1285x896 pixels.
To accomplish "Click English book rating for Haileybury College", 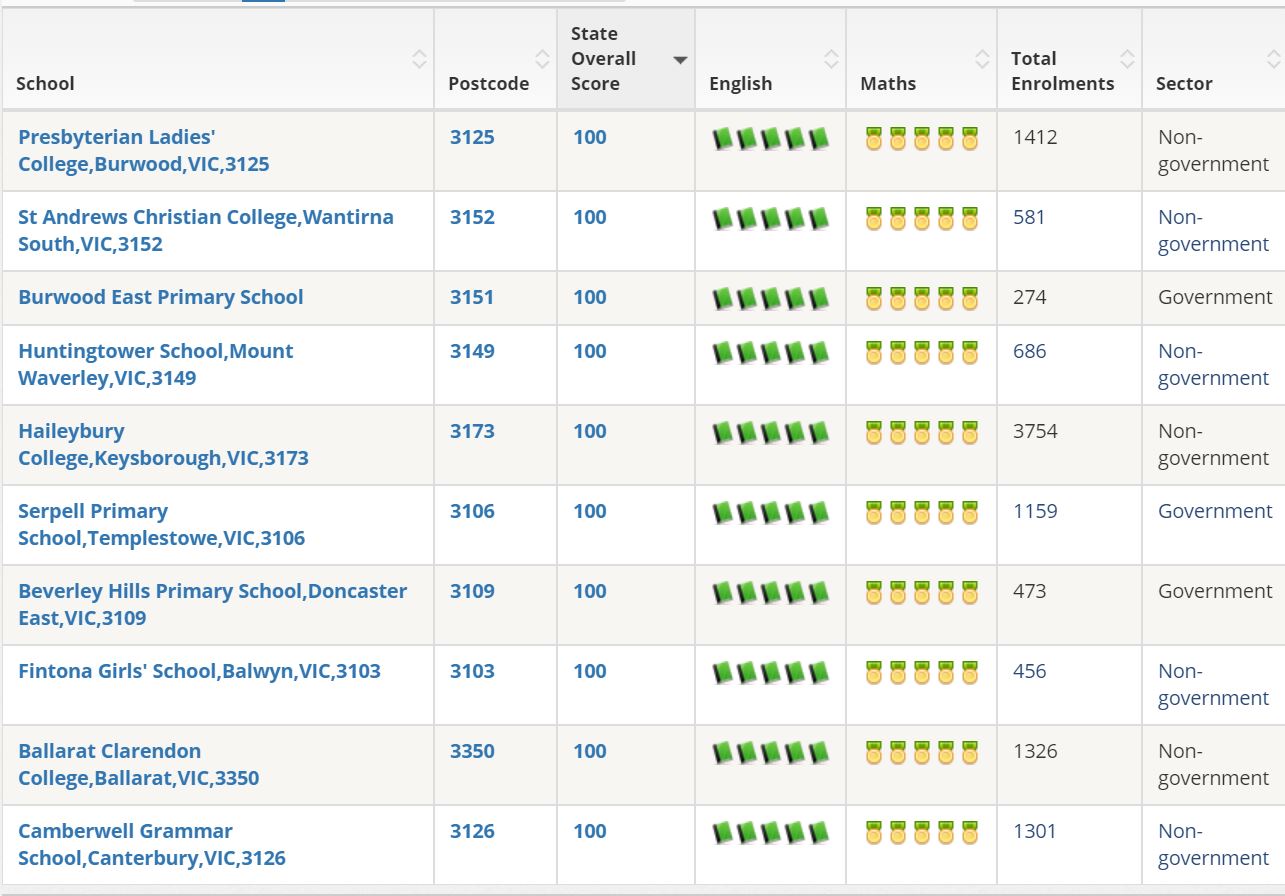I will coord(771,432).
